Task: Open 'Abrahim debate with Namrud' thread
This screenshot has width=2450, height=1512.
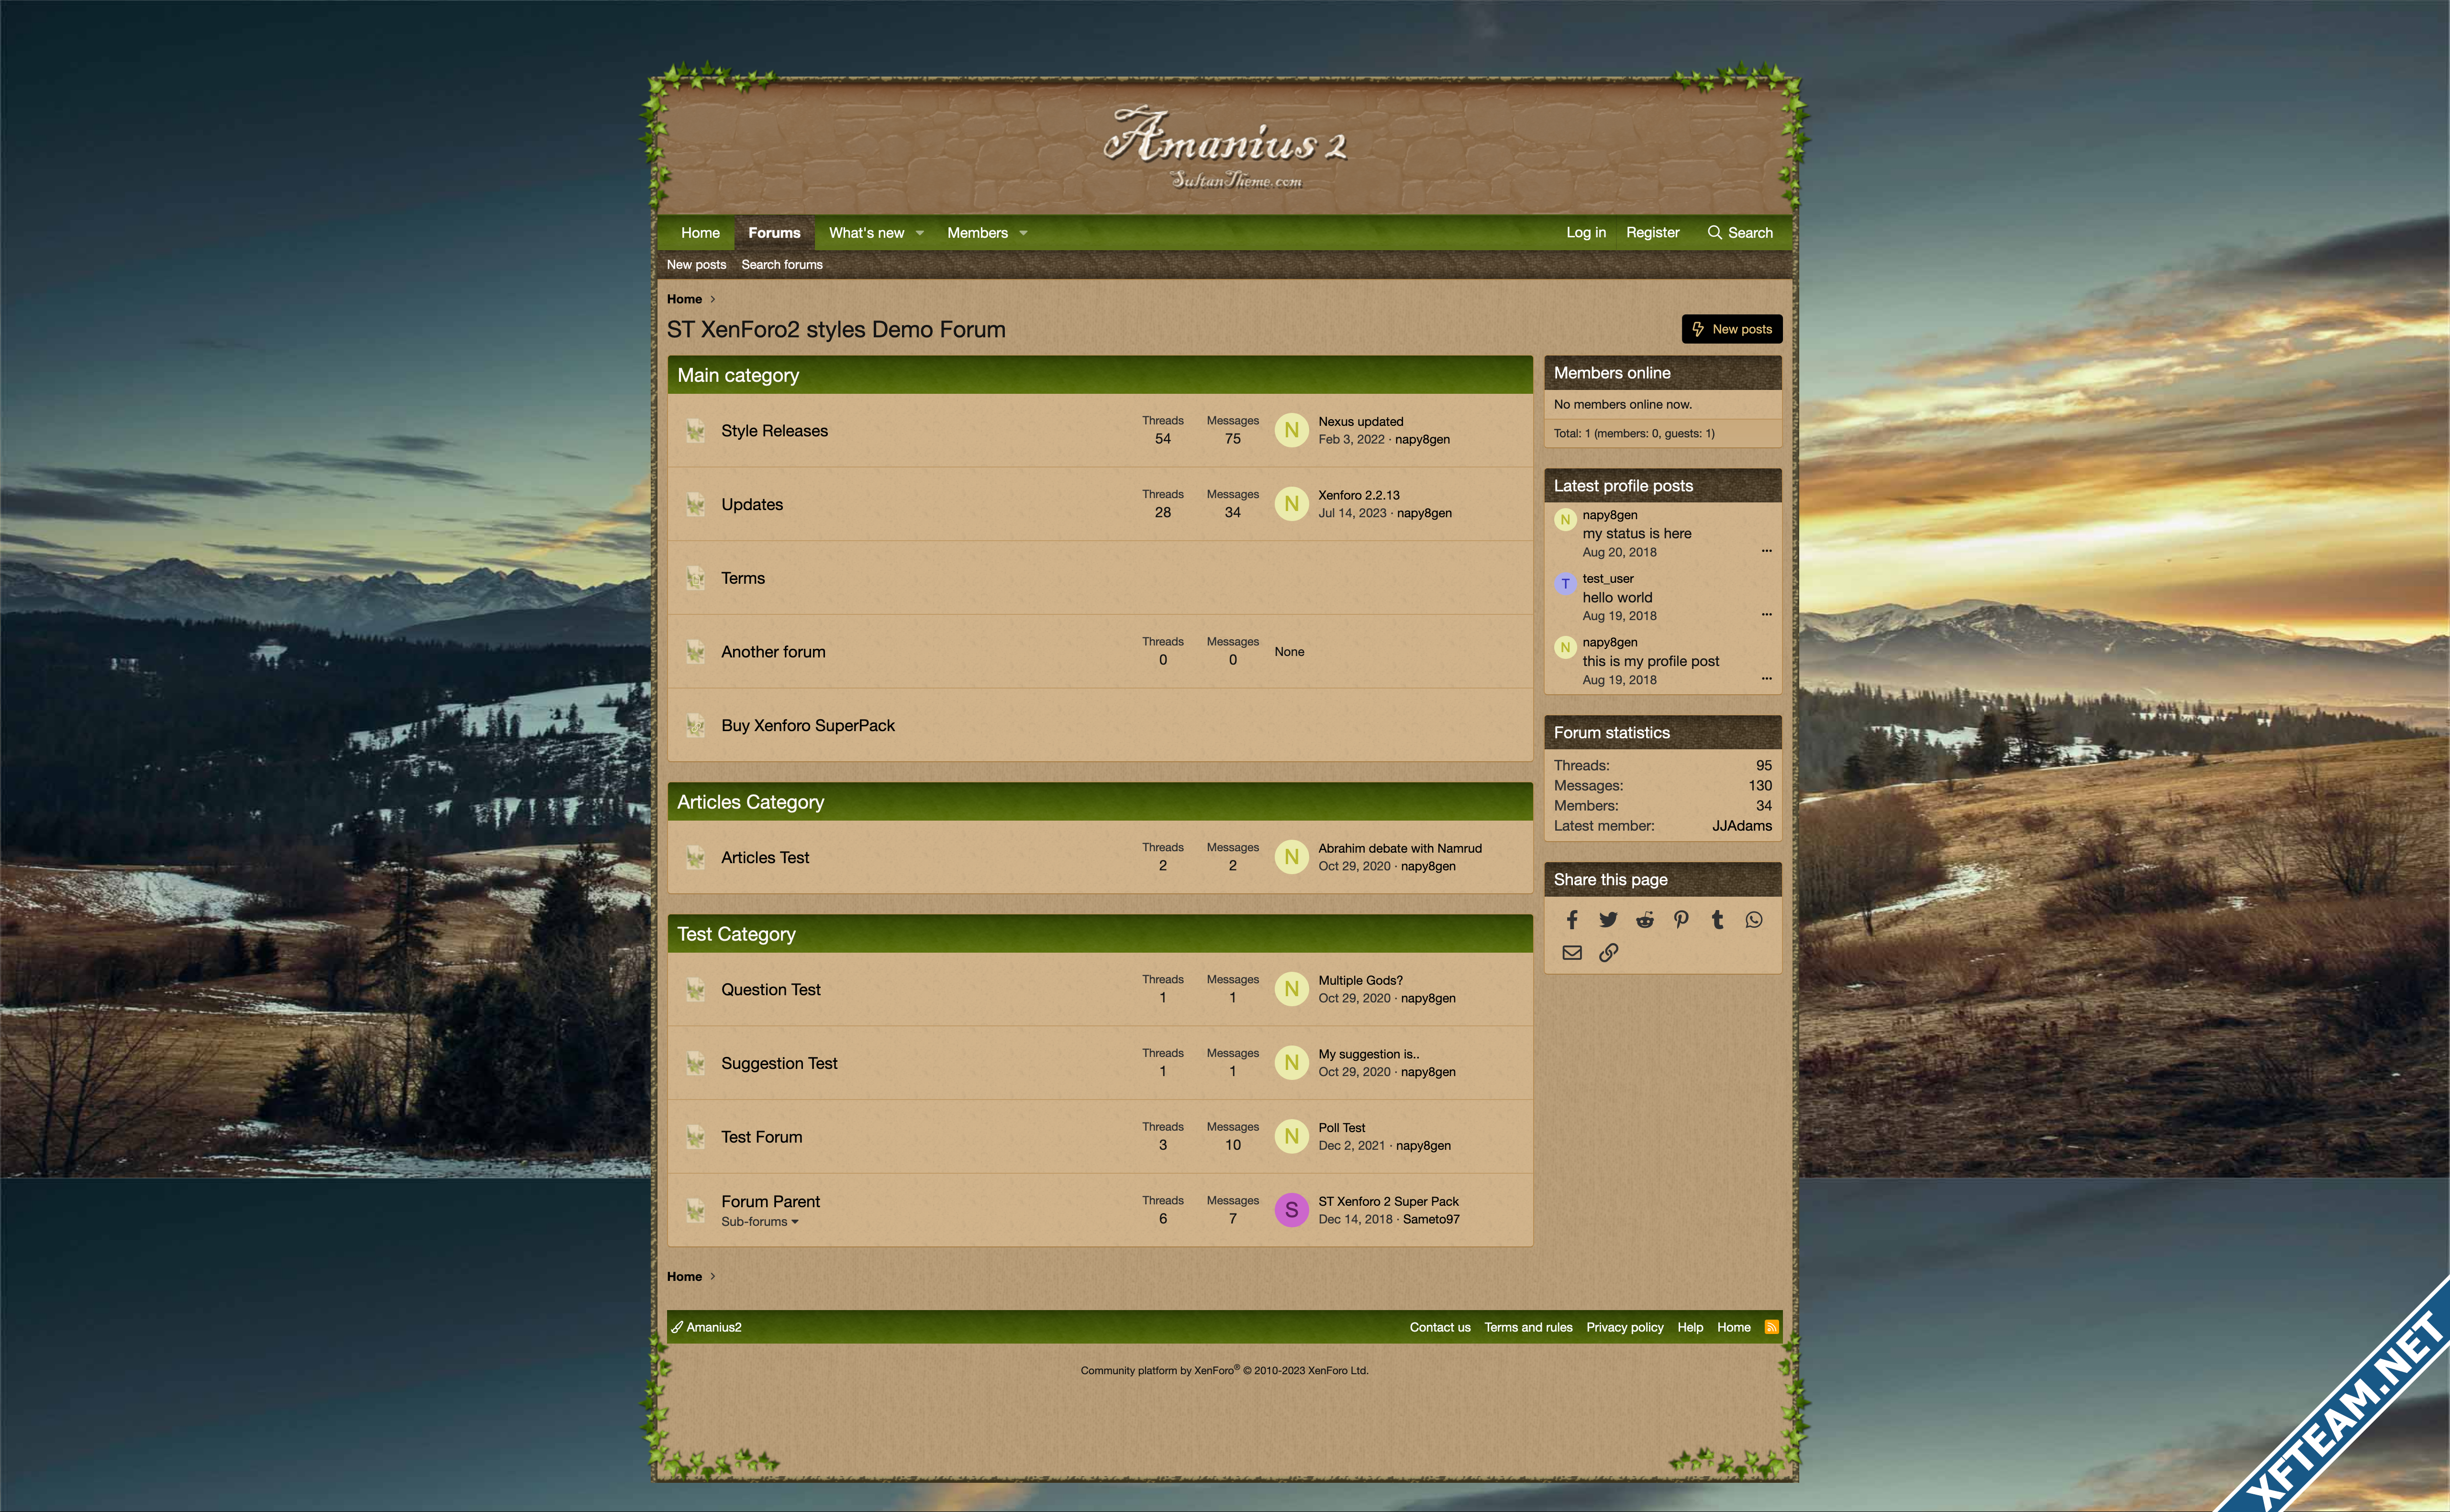Action: pyautogui.click(x=1400, y=848)
